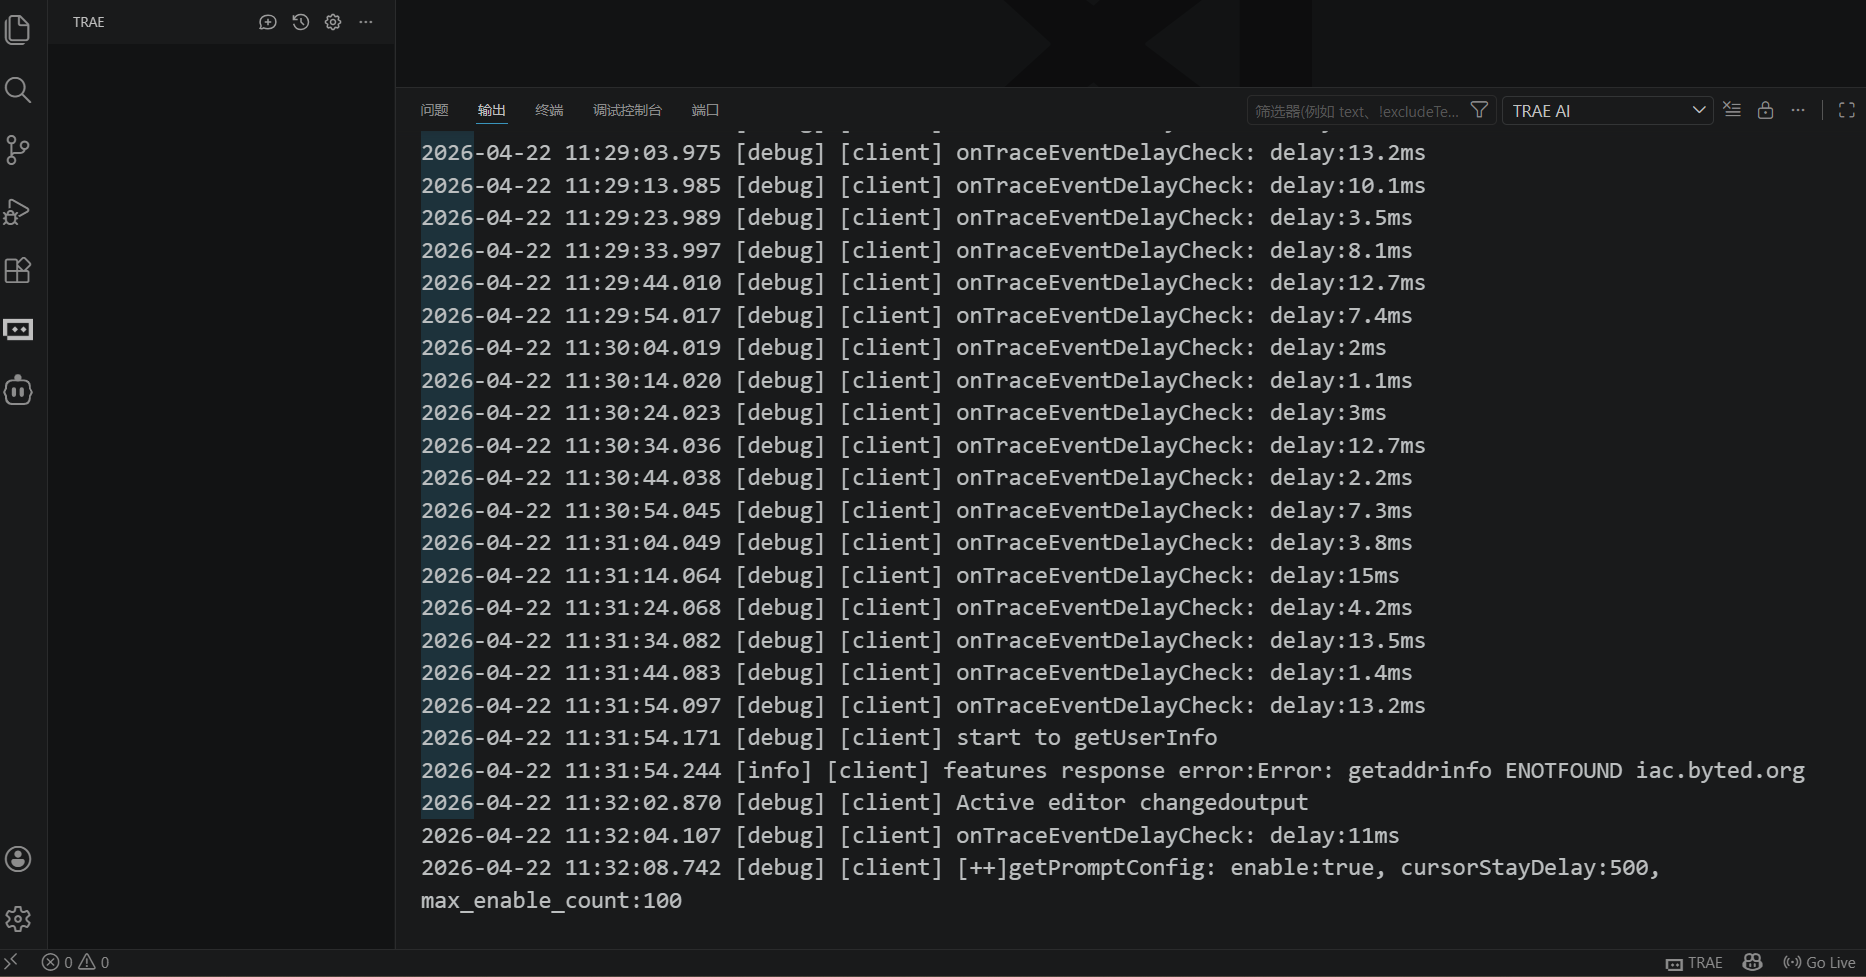1866x977 pixels.
Task: Click the 'max_enable_count:100' text
Action: 551,901
